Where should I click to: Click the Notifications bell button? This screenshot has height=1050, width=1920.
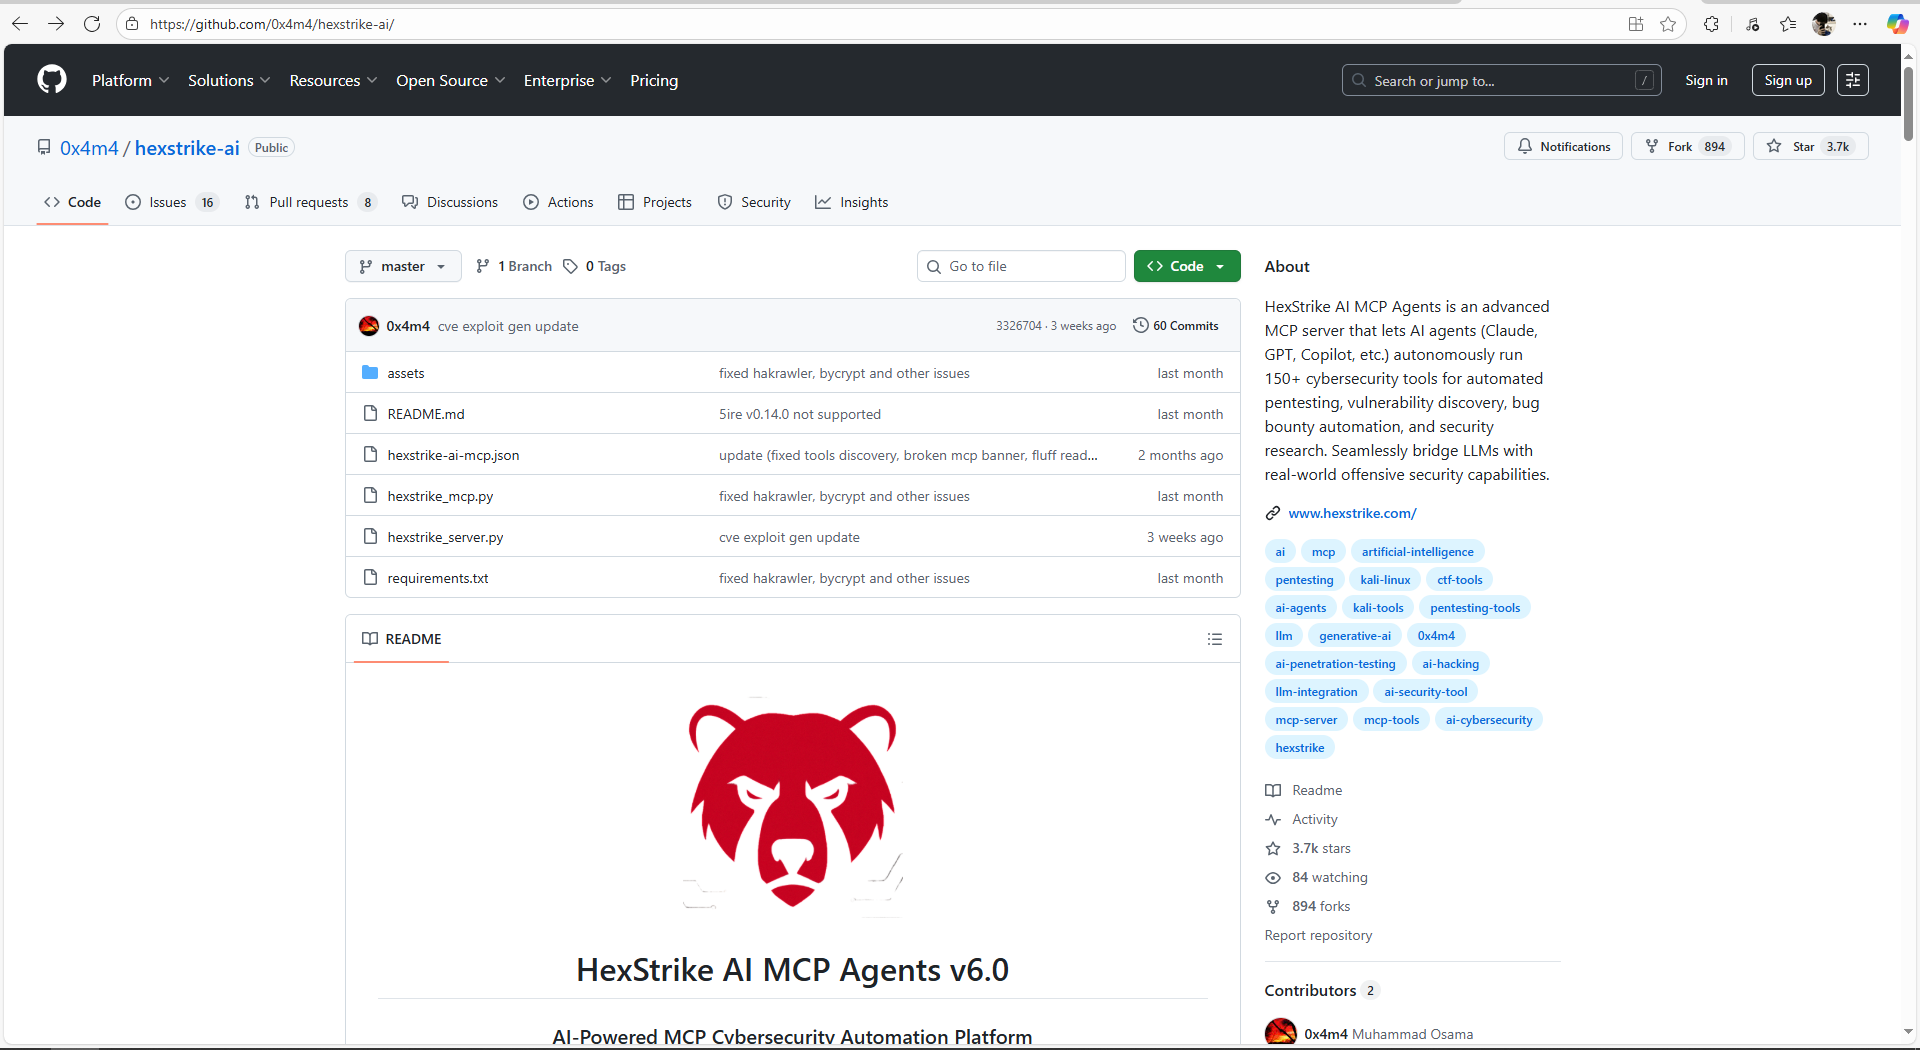point(1563,147)
